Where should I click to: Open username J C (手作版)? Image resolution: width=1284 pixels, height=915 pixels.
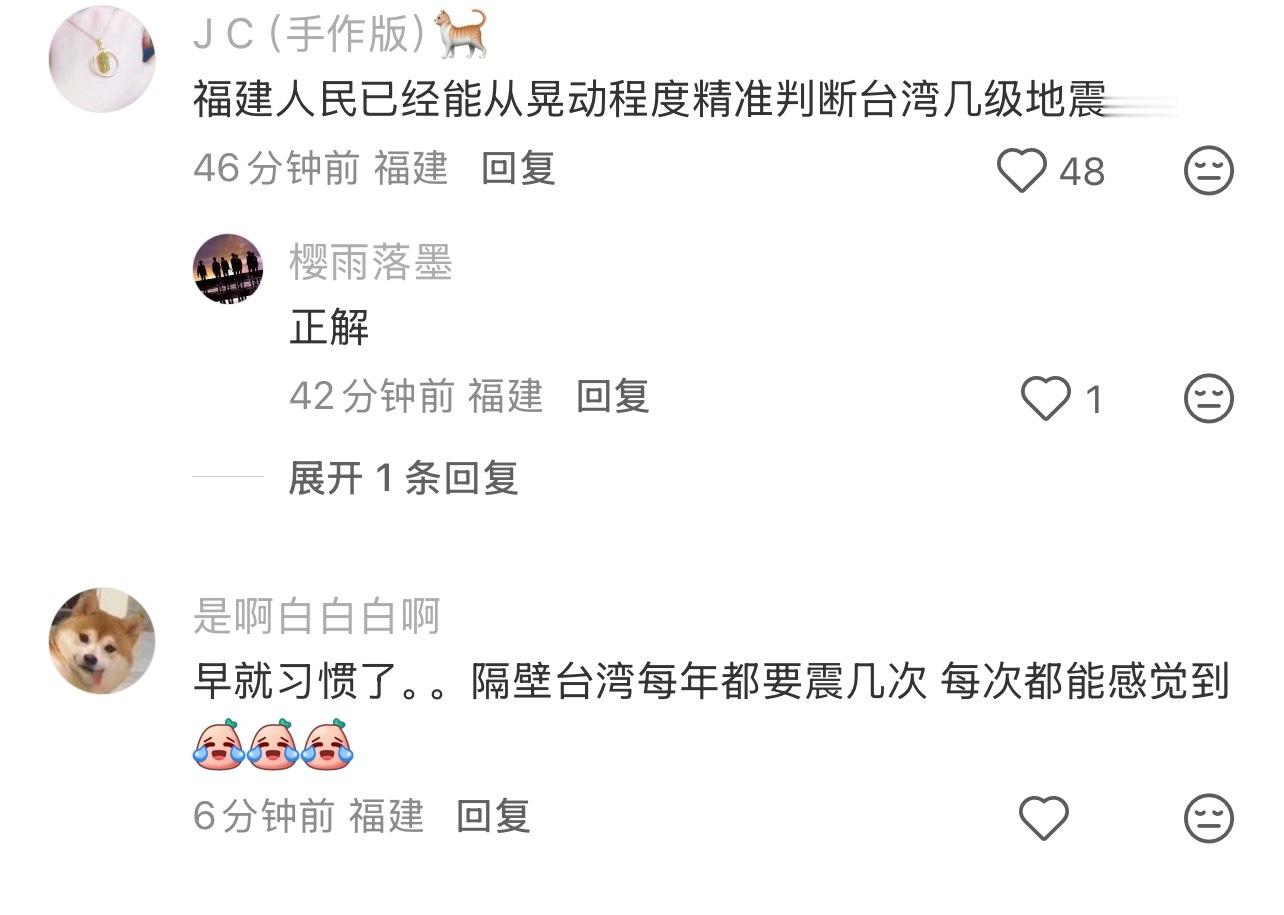pyautogui.click(x=314, y=36)
